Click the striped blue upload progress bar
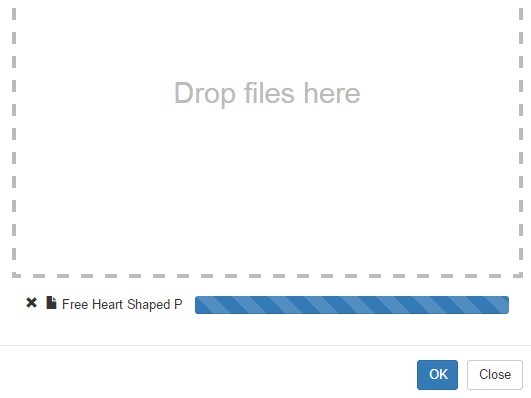This screenshot has width=531, height=398. pos(352,305)
